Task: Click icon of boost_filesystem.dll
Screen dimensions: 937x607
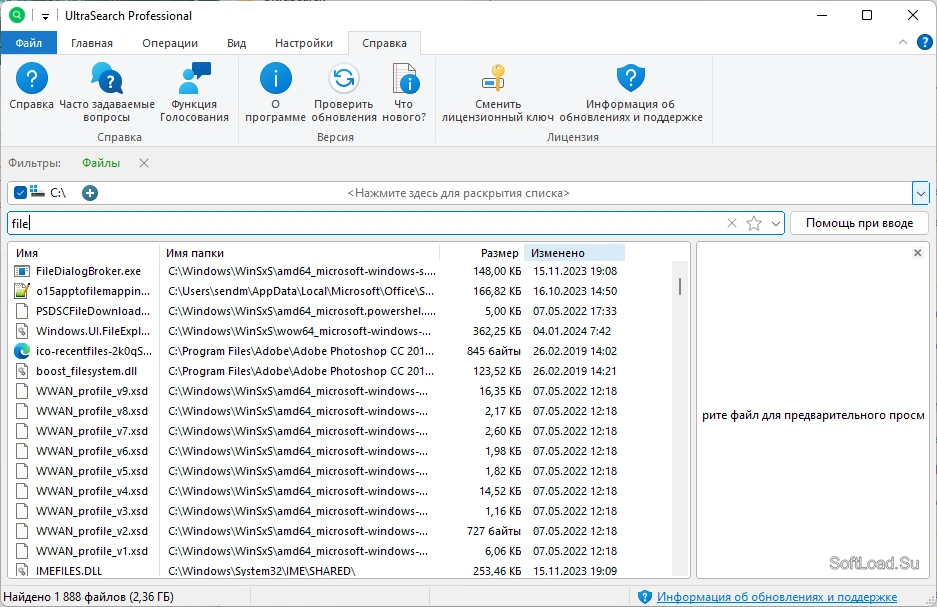Action: tap(22, 371)
